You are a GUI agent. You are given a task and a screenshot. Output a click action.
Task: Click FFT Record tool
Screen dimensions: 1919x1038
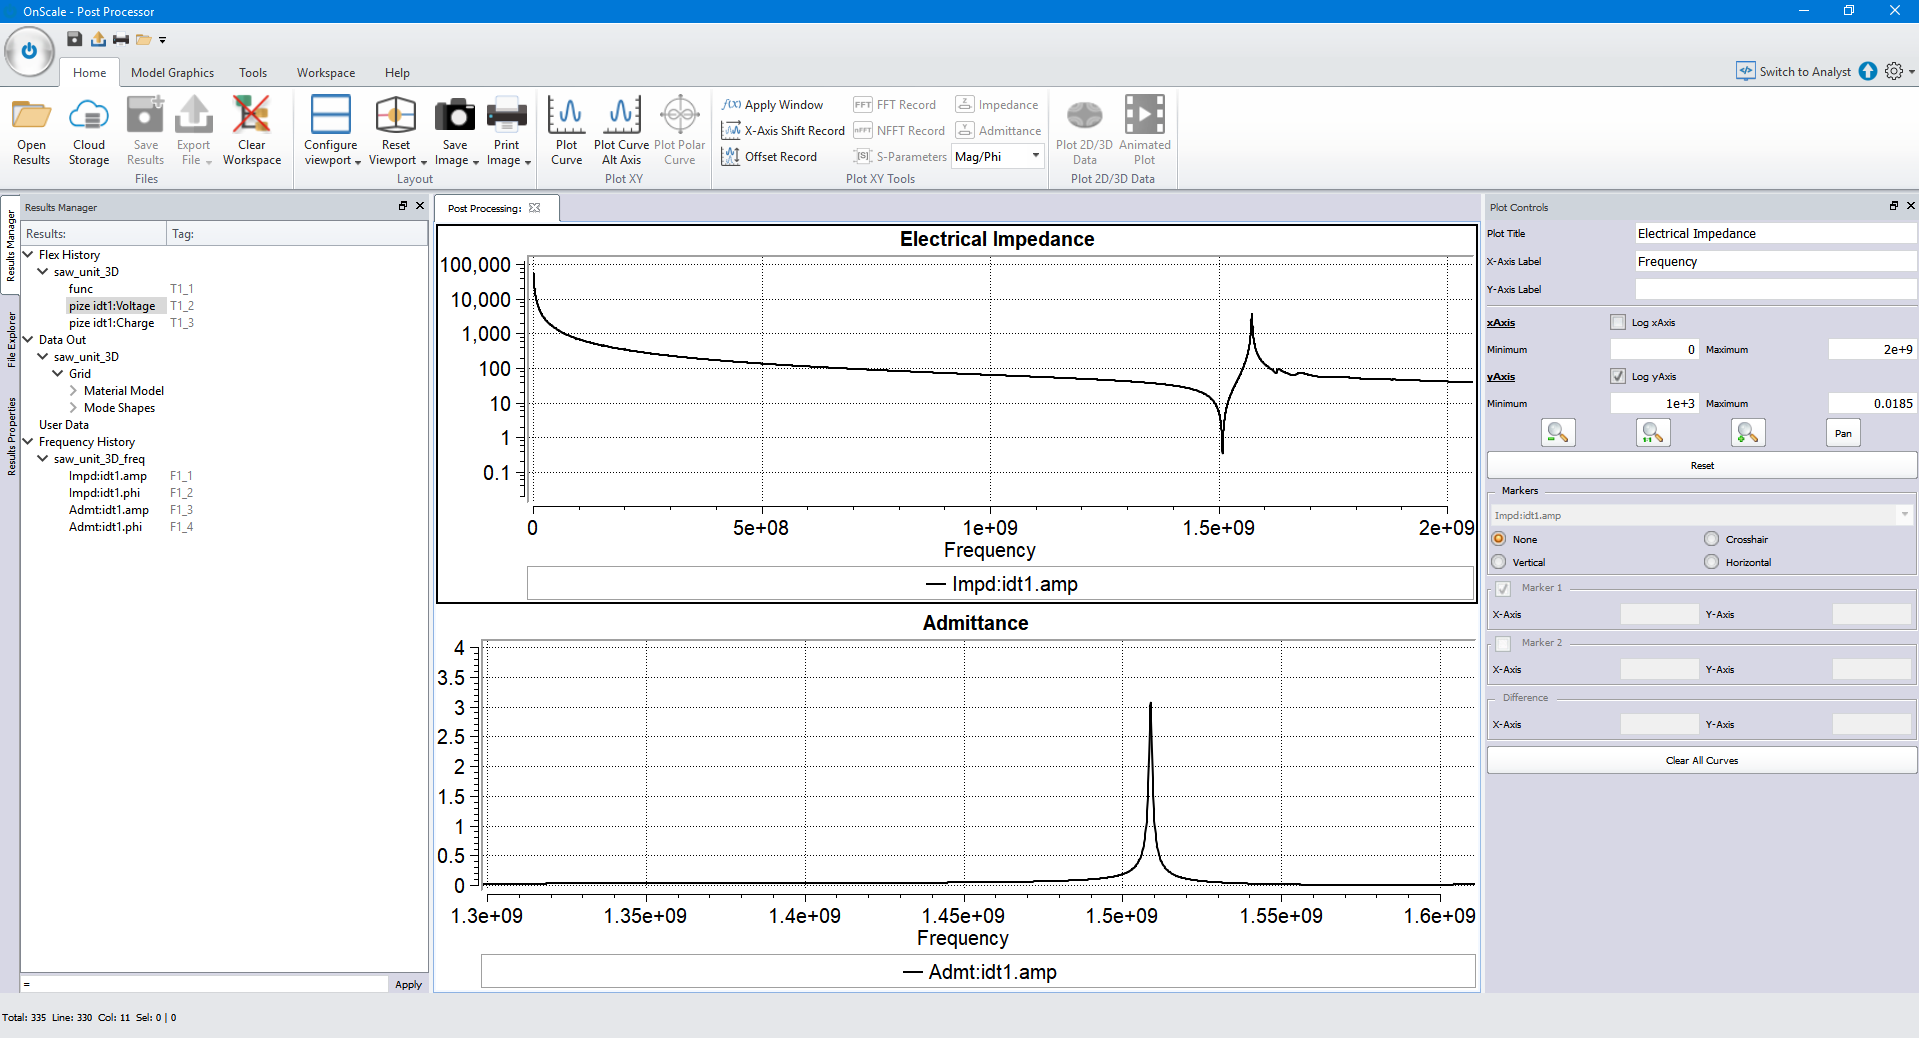point(895,104)
